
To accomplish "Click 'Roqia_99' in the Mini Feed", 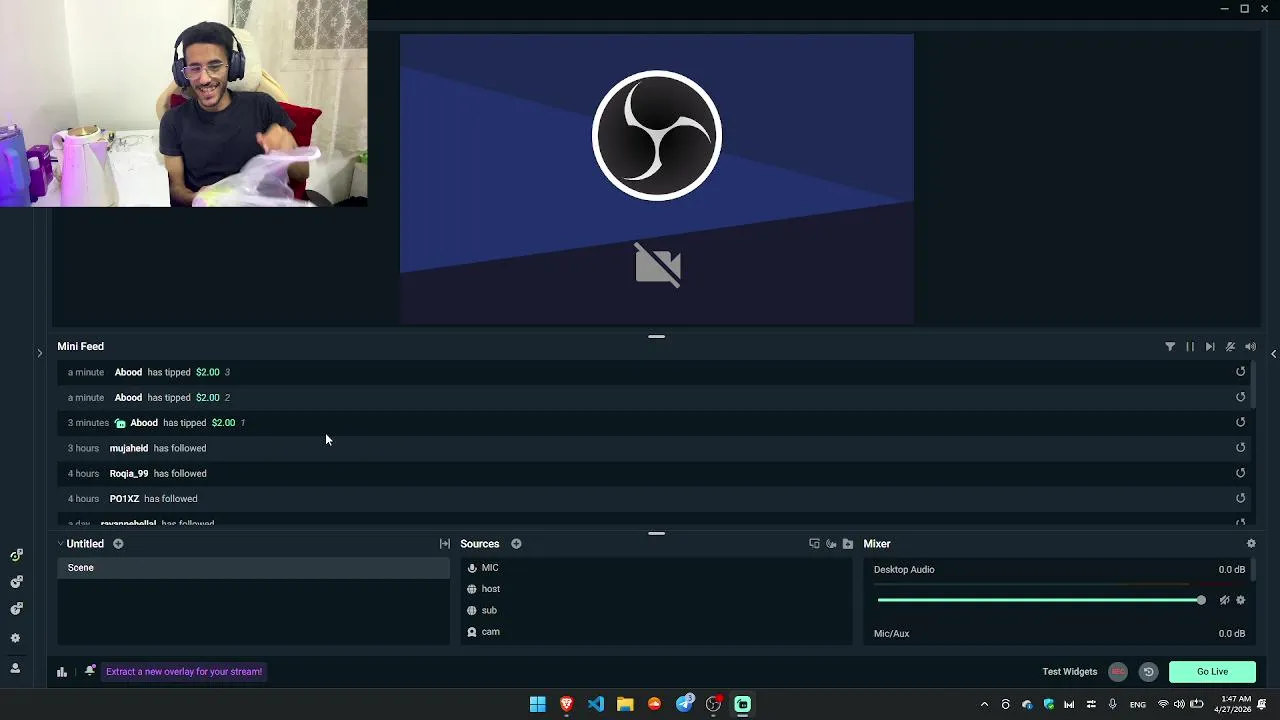I will 128,473.
